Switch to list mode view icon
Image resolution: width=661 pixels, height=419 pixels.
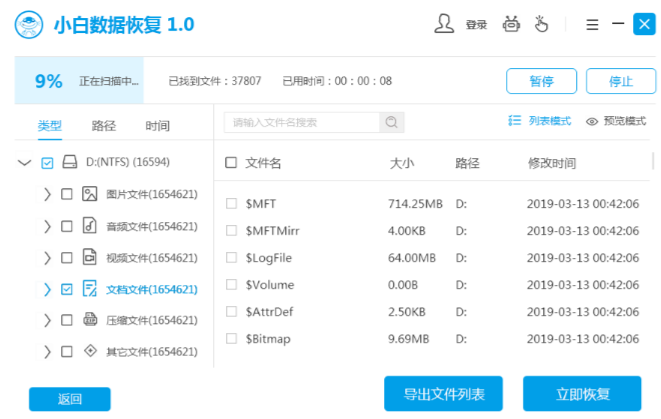[x=515, y=121]
